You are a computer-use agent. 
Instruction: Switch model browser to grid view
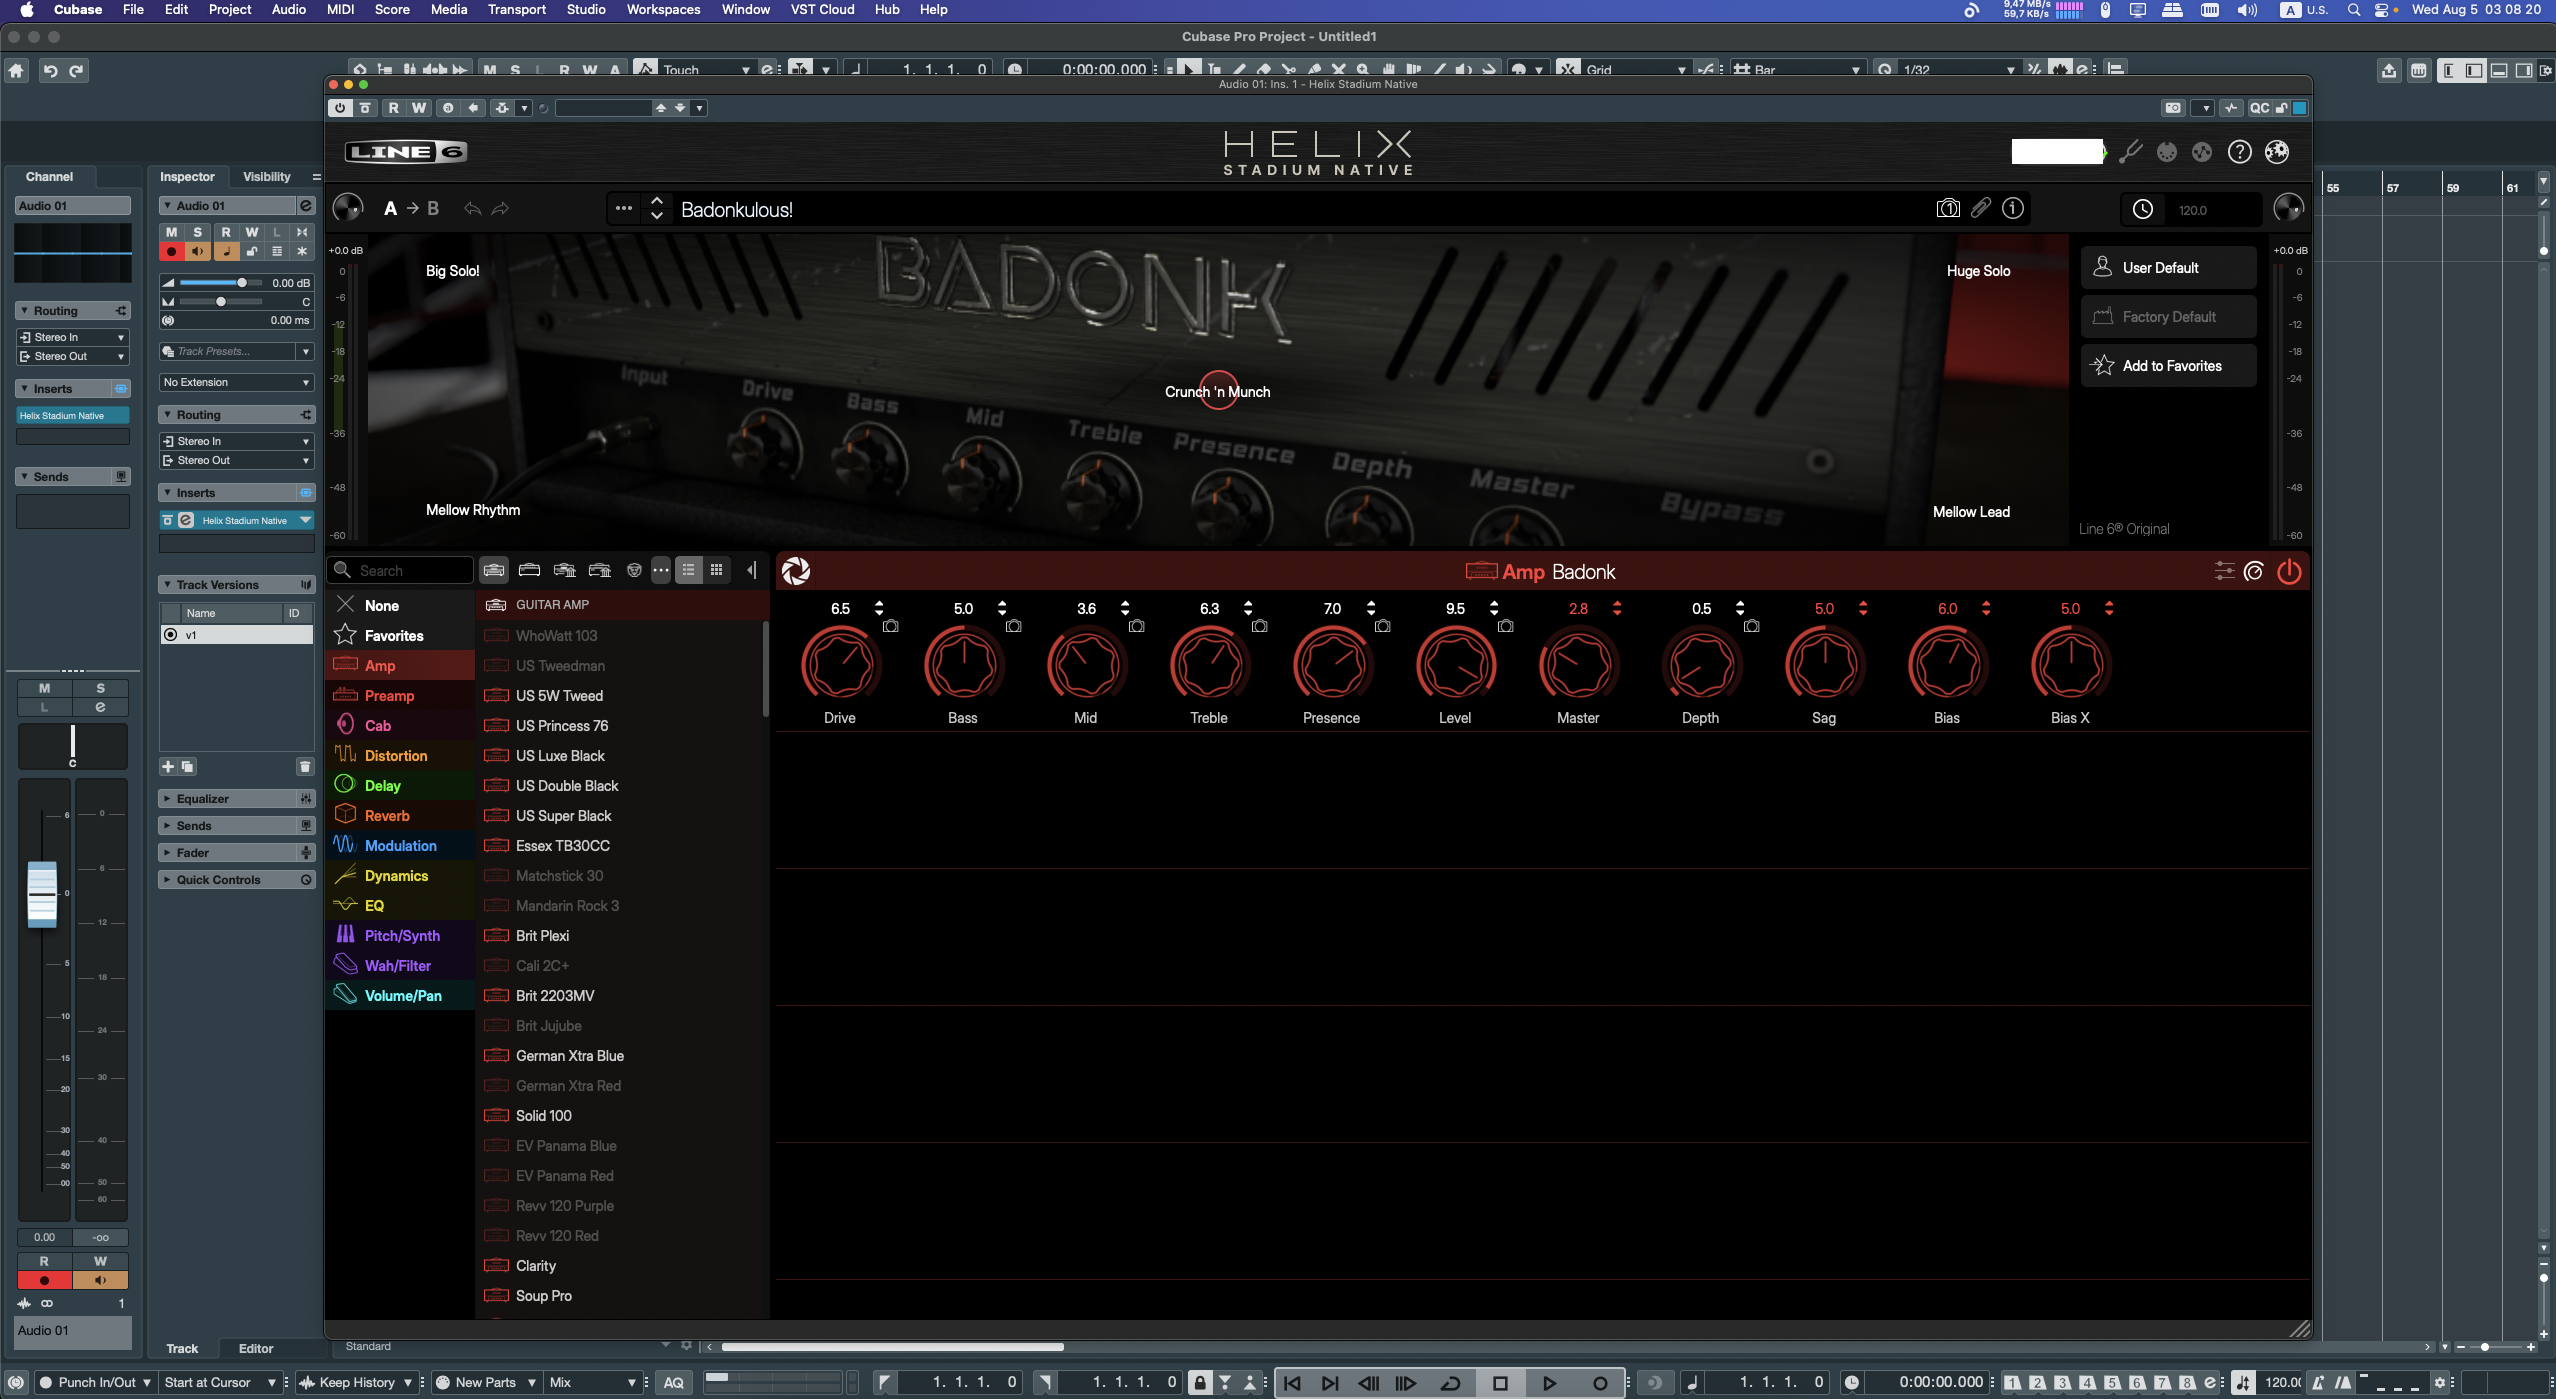click(x=716, y=570)
